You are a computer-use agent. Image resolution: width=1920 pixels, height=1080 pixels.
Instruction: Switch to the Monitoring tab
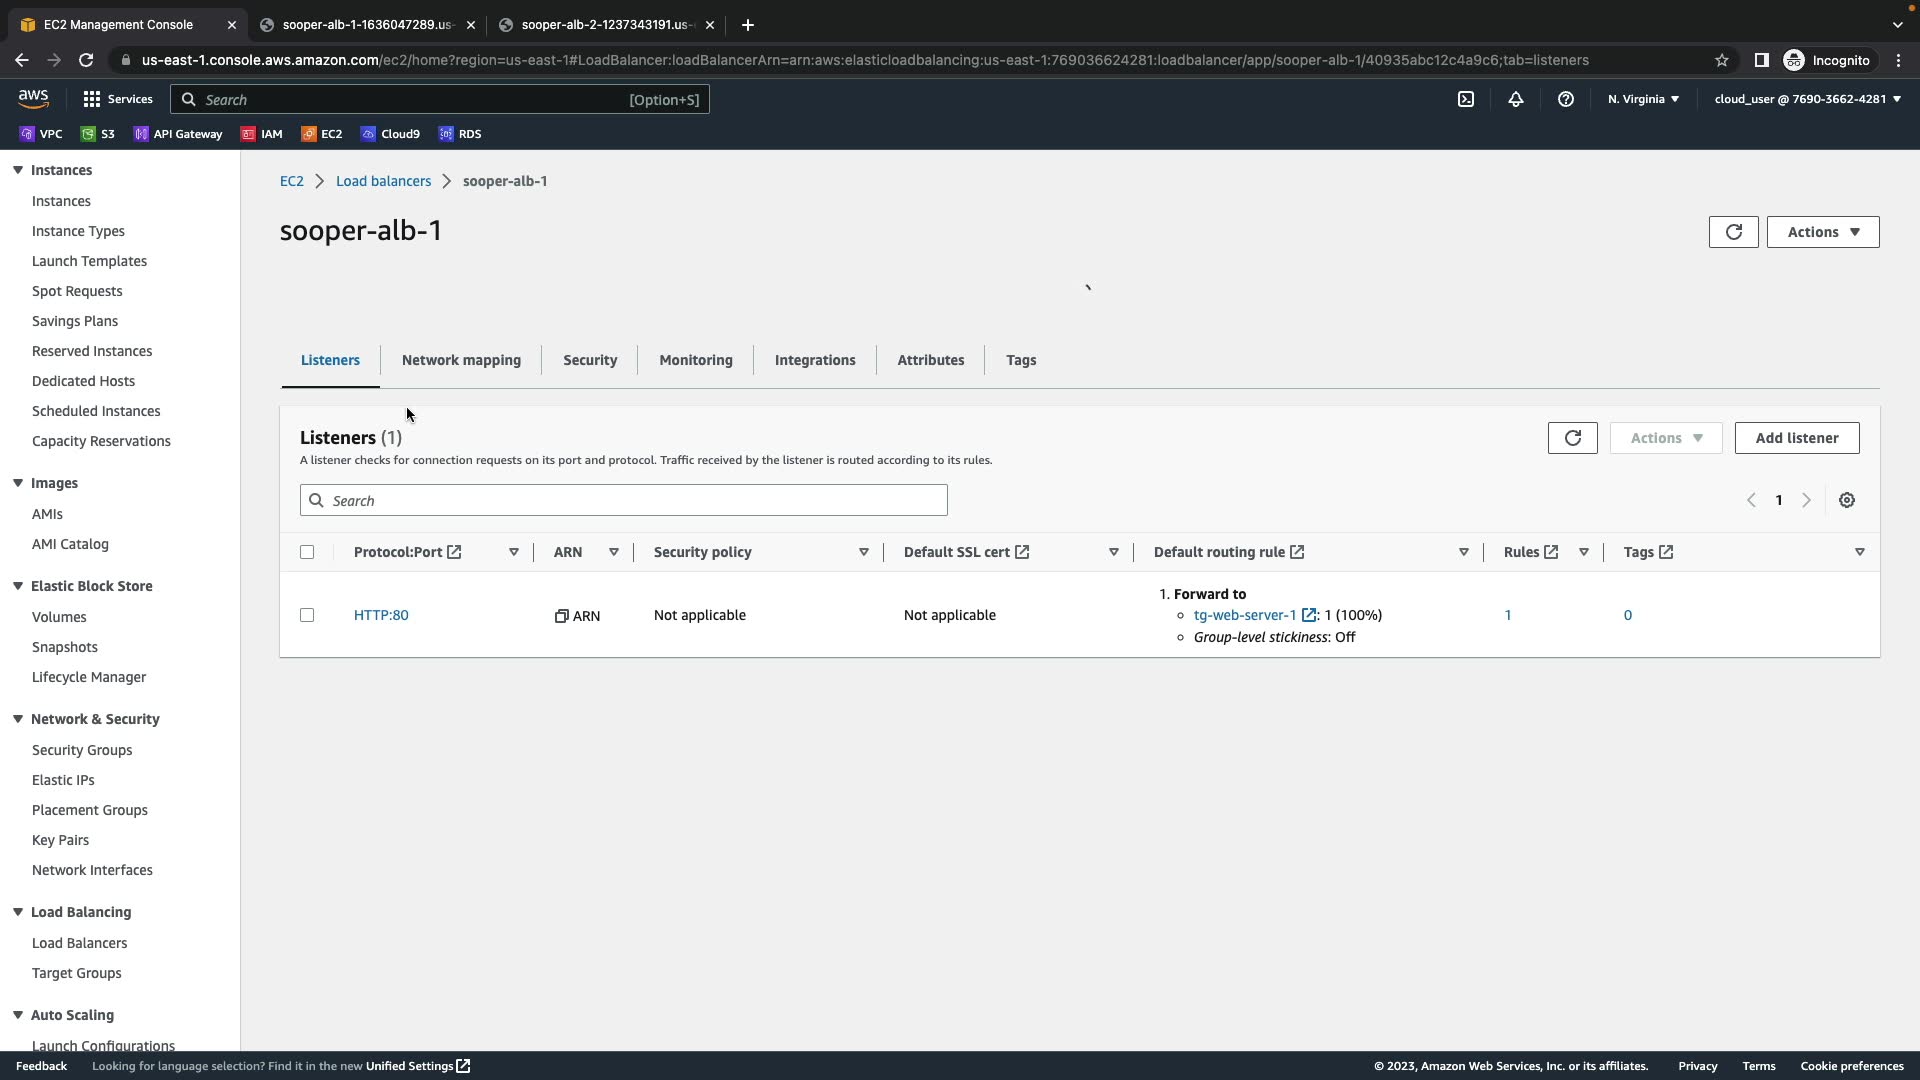pyautogui.click(x=695, y=360)
